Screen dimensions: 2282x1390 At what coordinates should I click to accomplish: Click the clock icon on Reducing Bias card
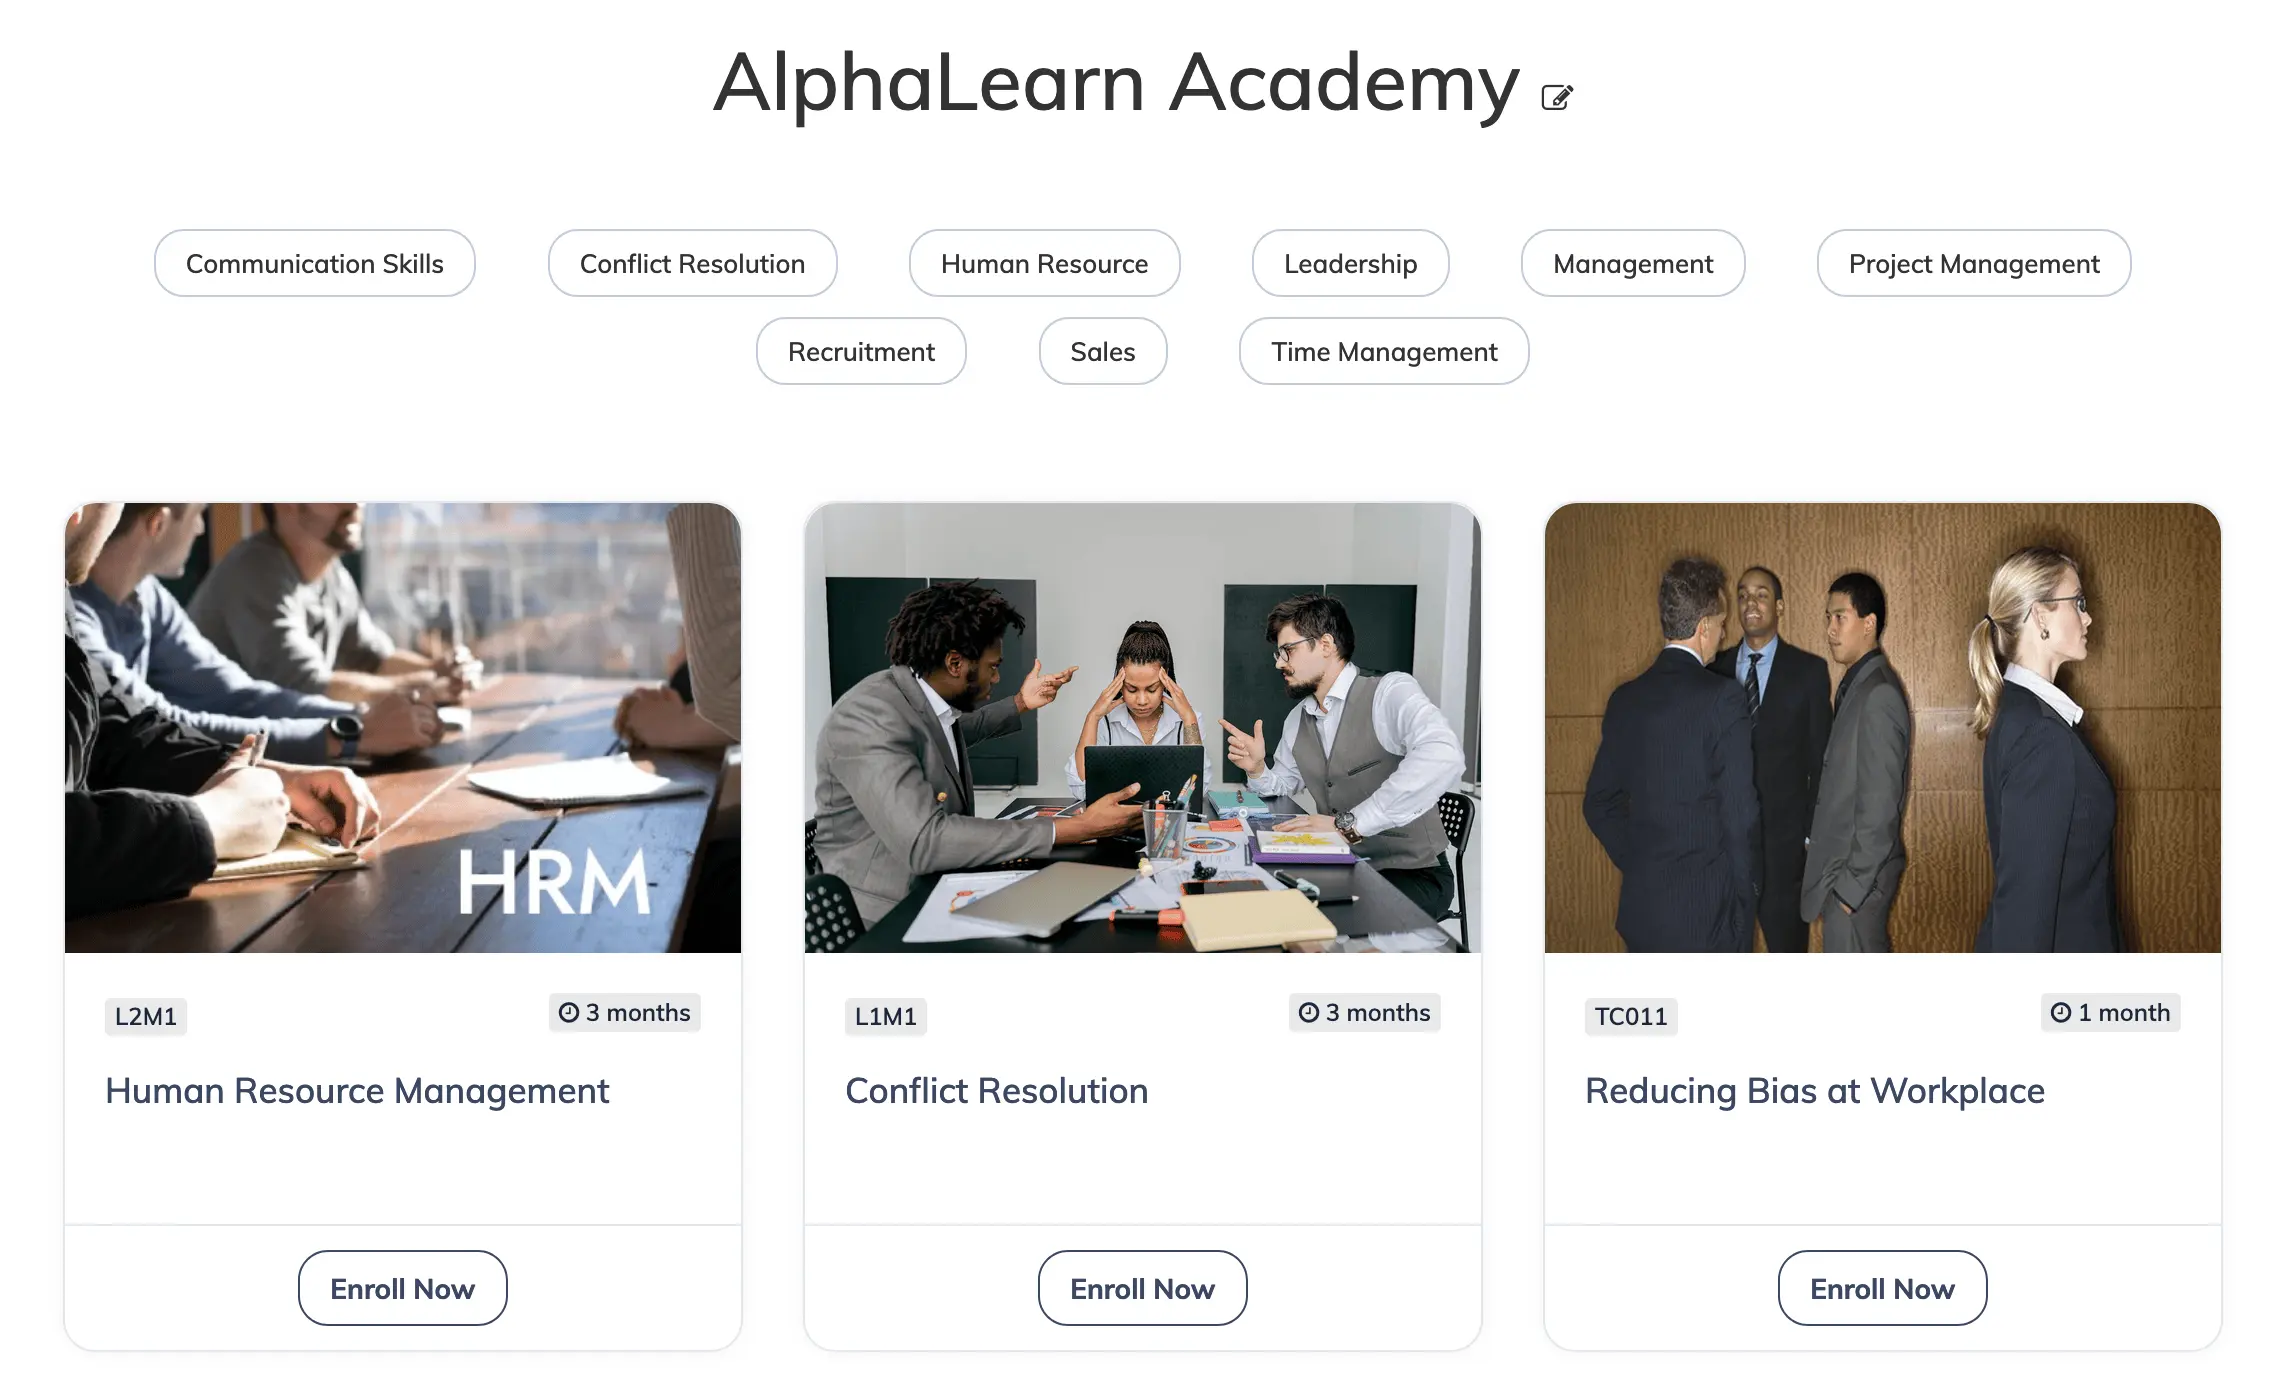[2061, 1012]
